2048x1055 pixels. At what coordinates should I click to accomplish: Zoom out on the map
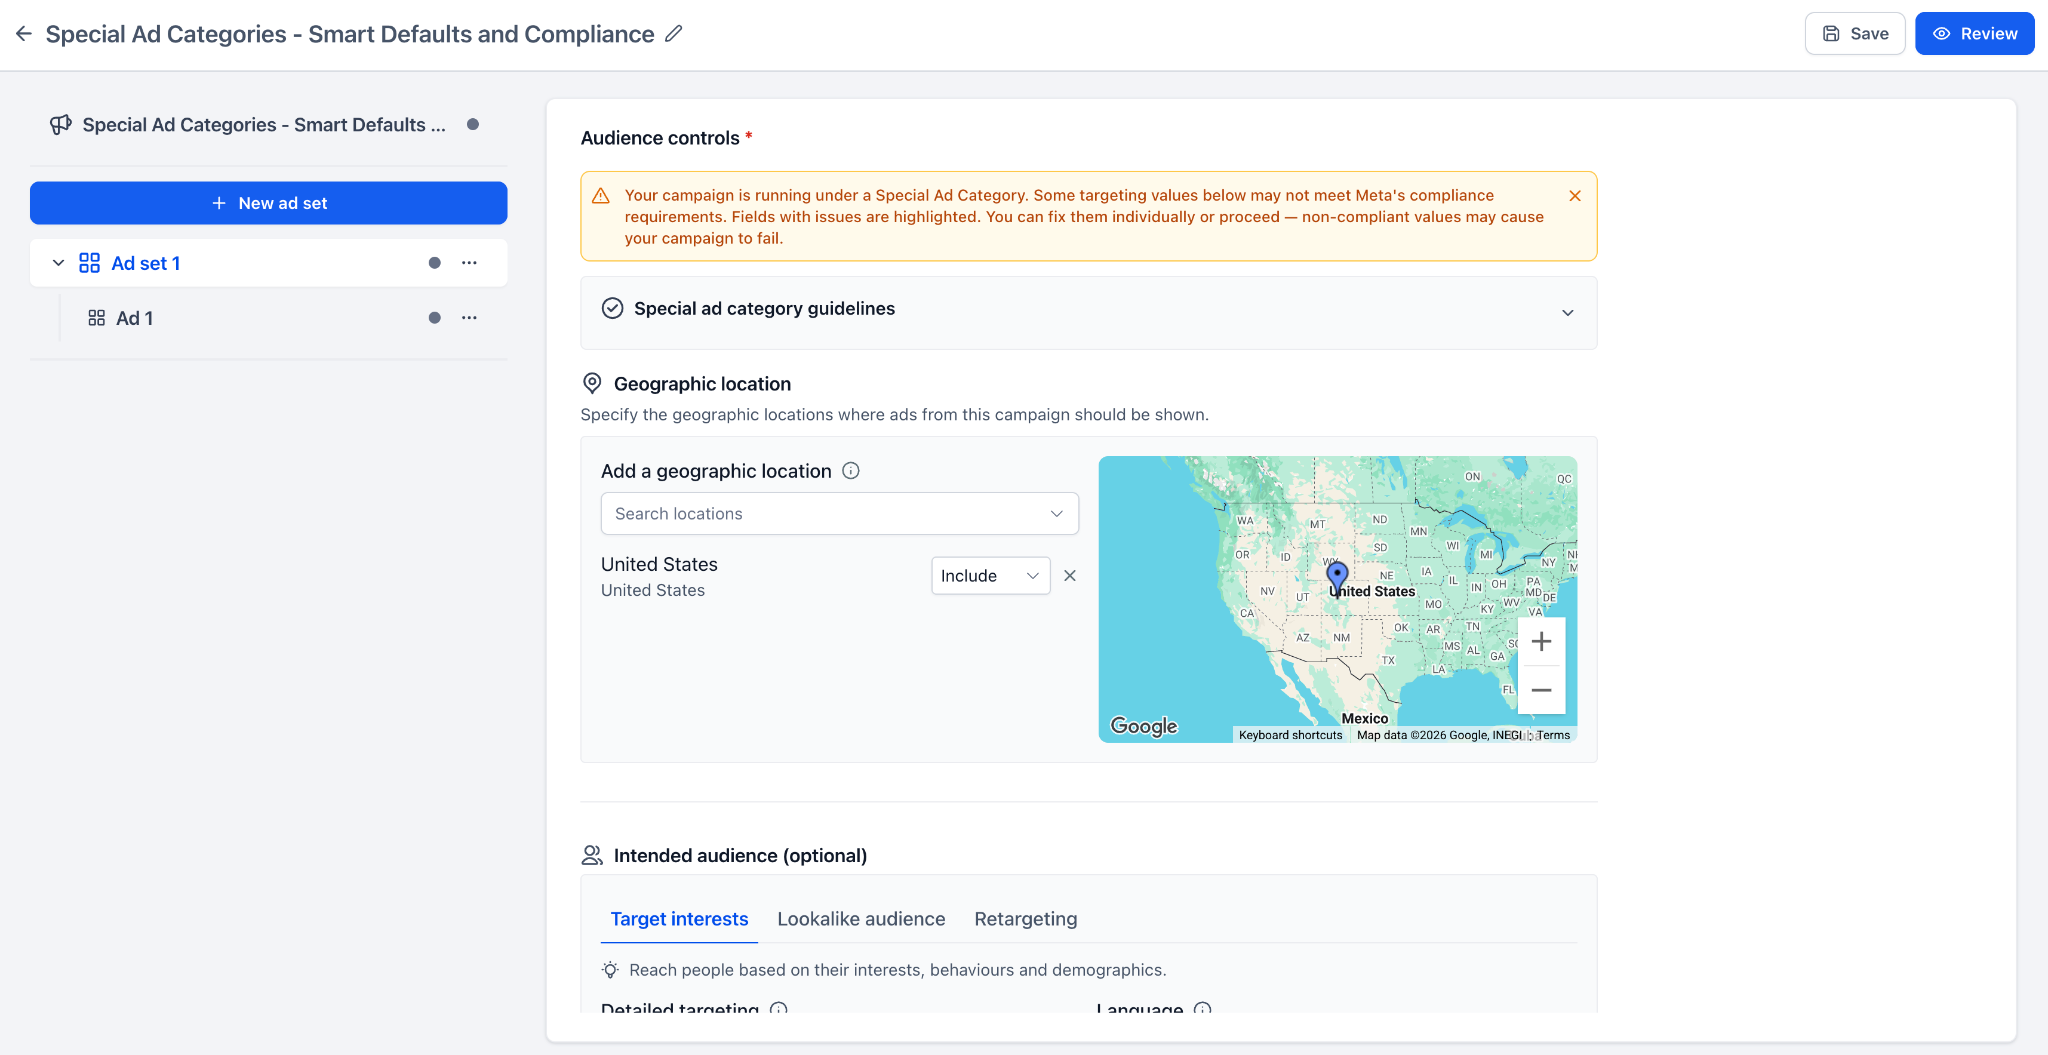1541,690
